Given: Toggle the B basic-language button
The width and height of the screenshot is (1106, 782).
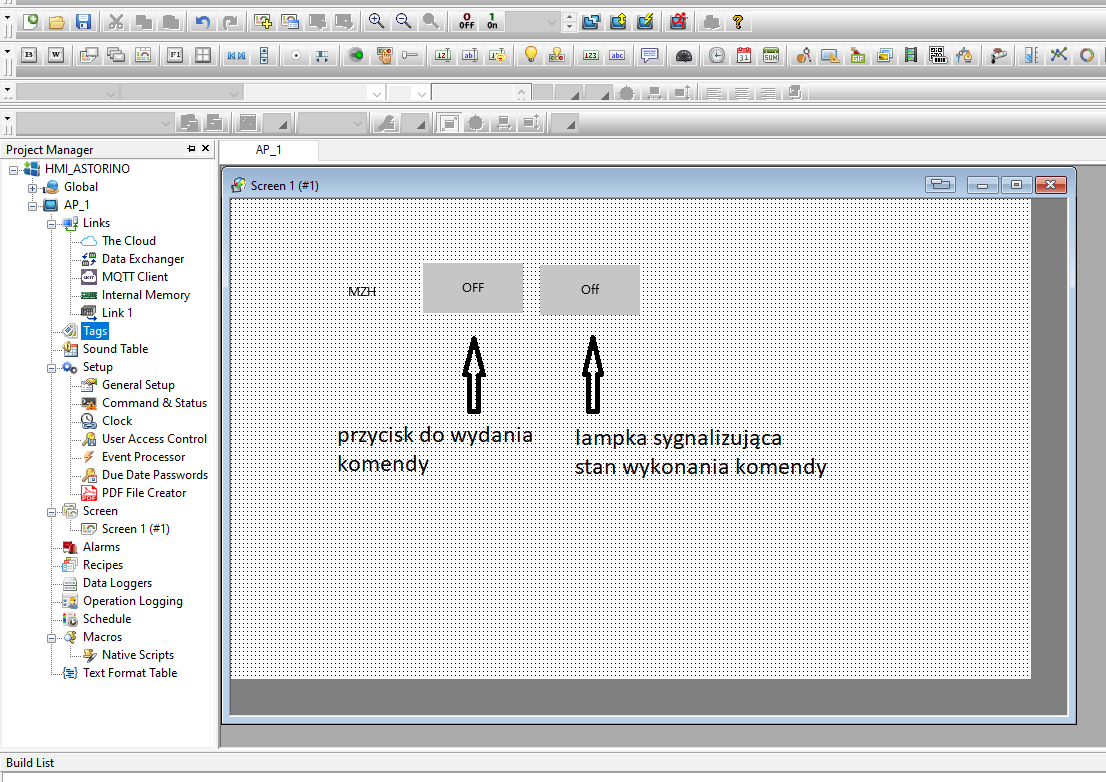Looking at the screenshot, I should point(29,55).
